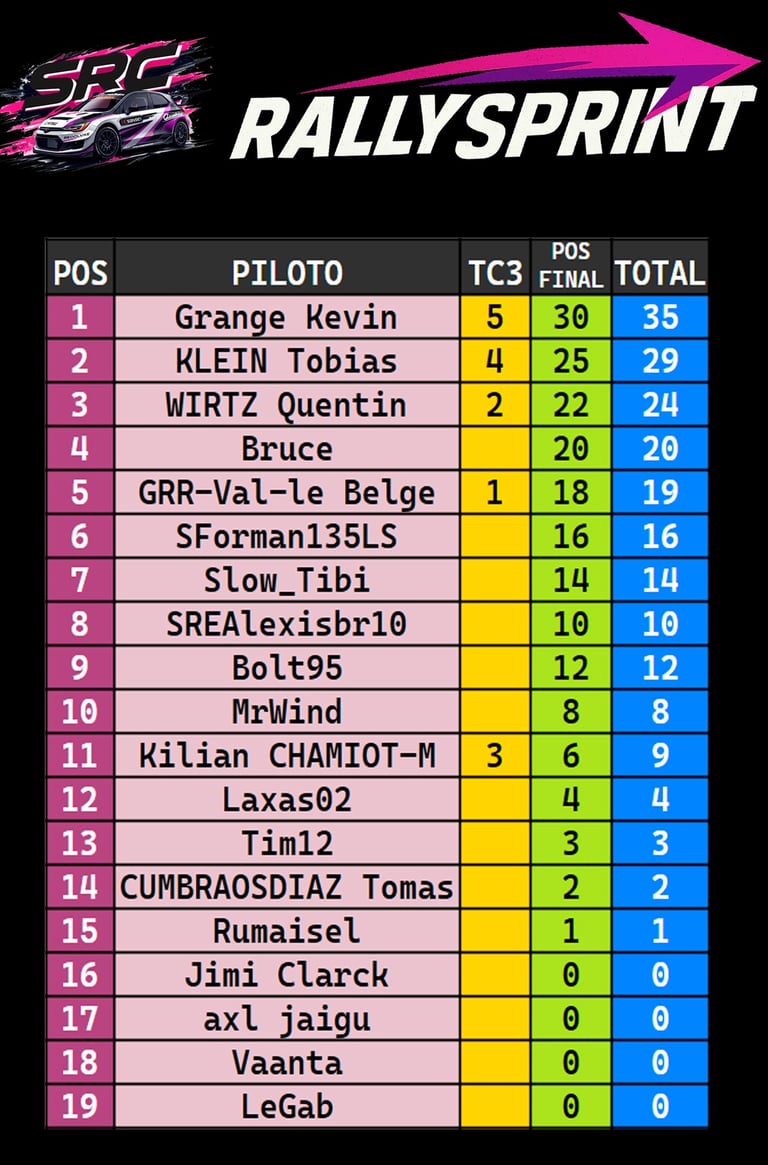Click the POS FINAL column header
The image size is (768, 1165).
point(571,266)
